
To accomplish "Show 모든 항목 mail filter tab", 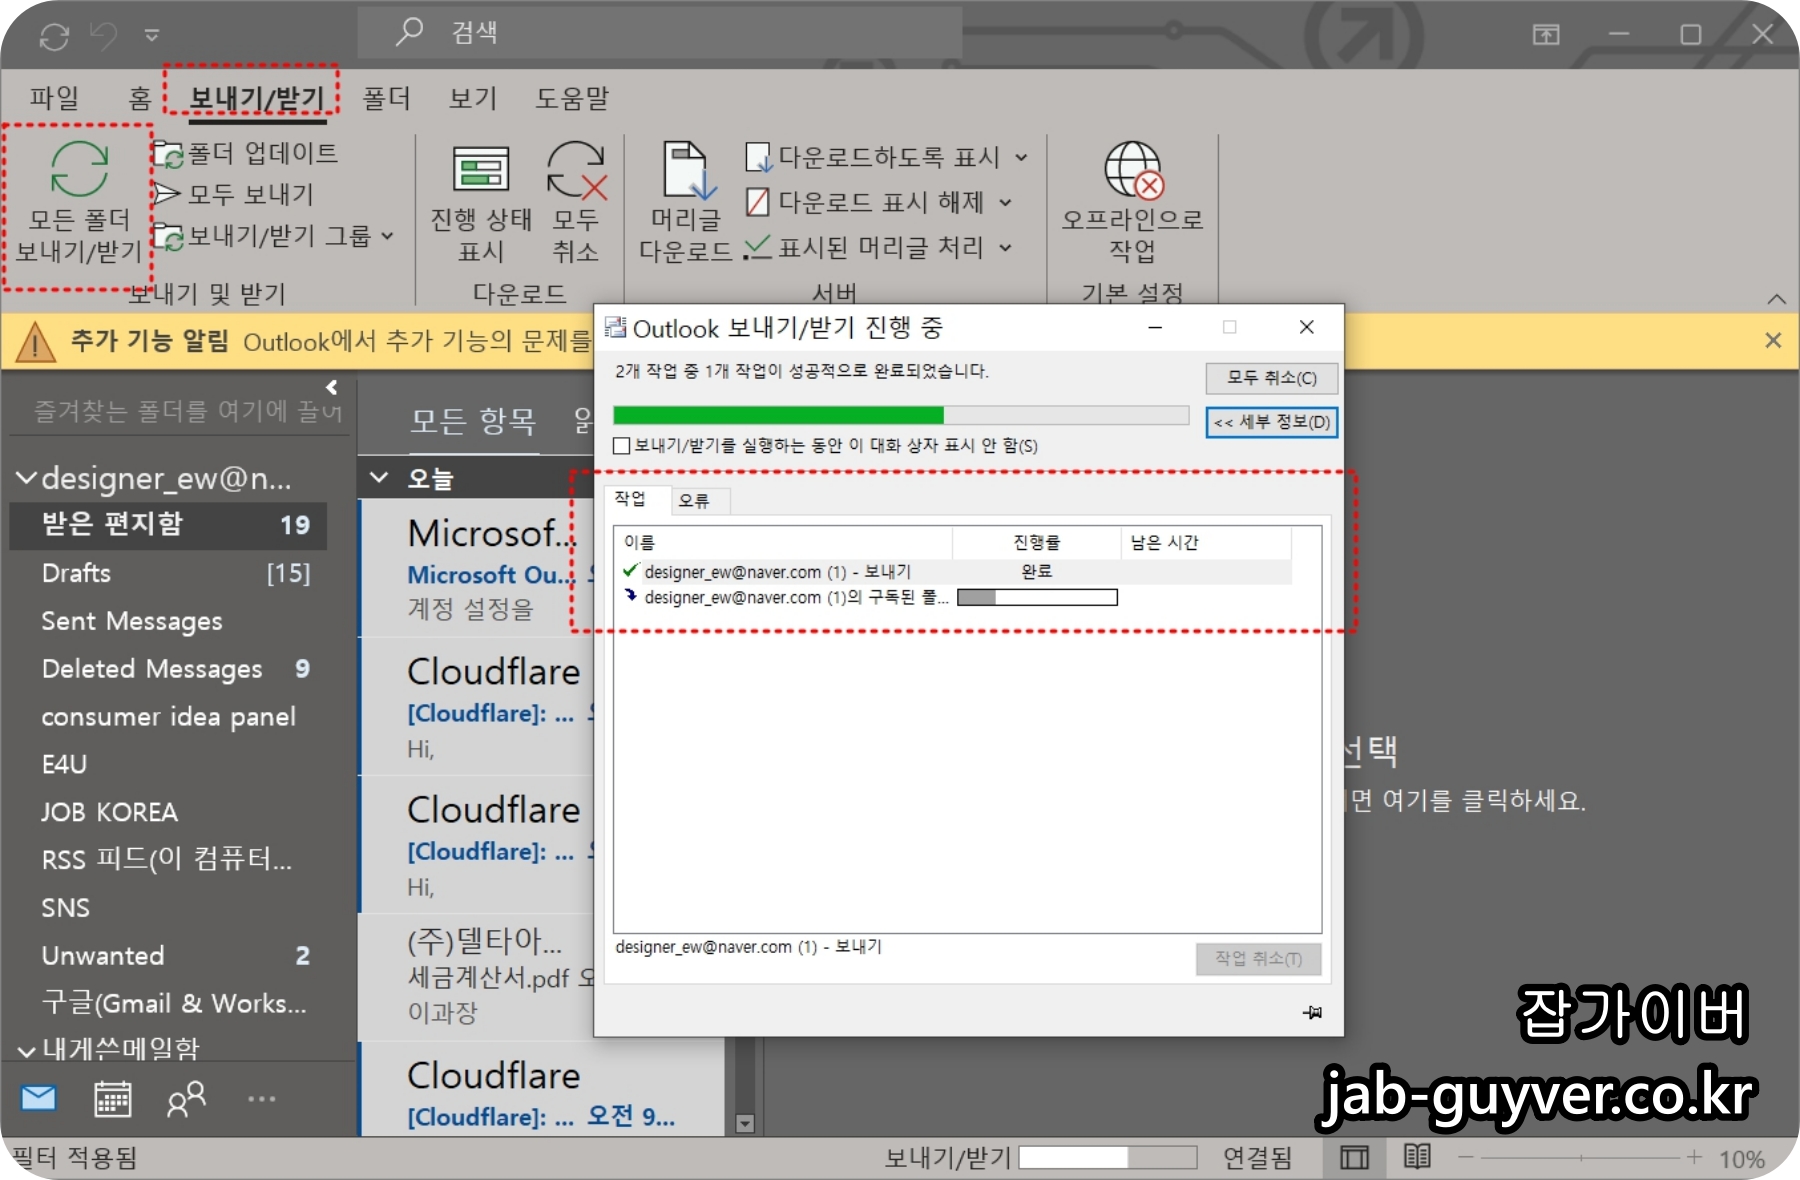I will pyautogui.click(x=473, y=421).
